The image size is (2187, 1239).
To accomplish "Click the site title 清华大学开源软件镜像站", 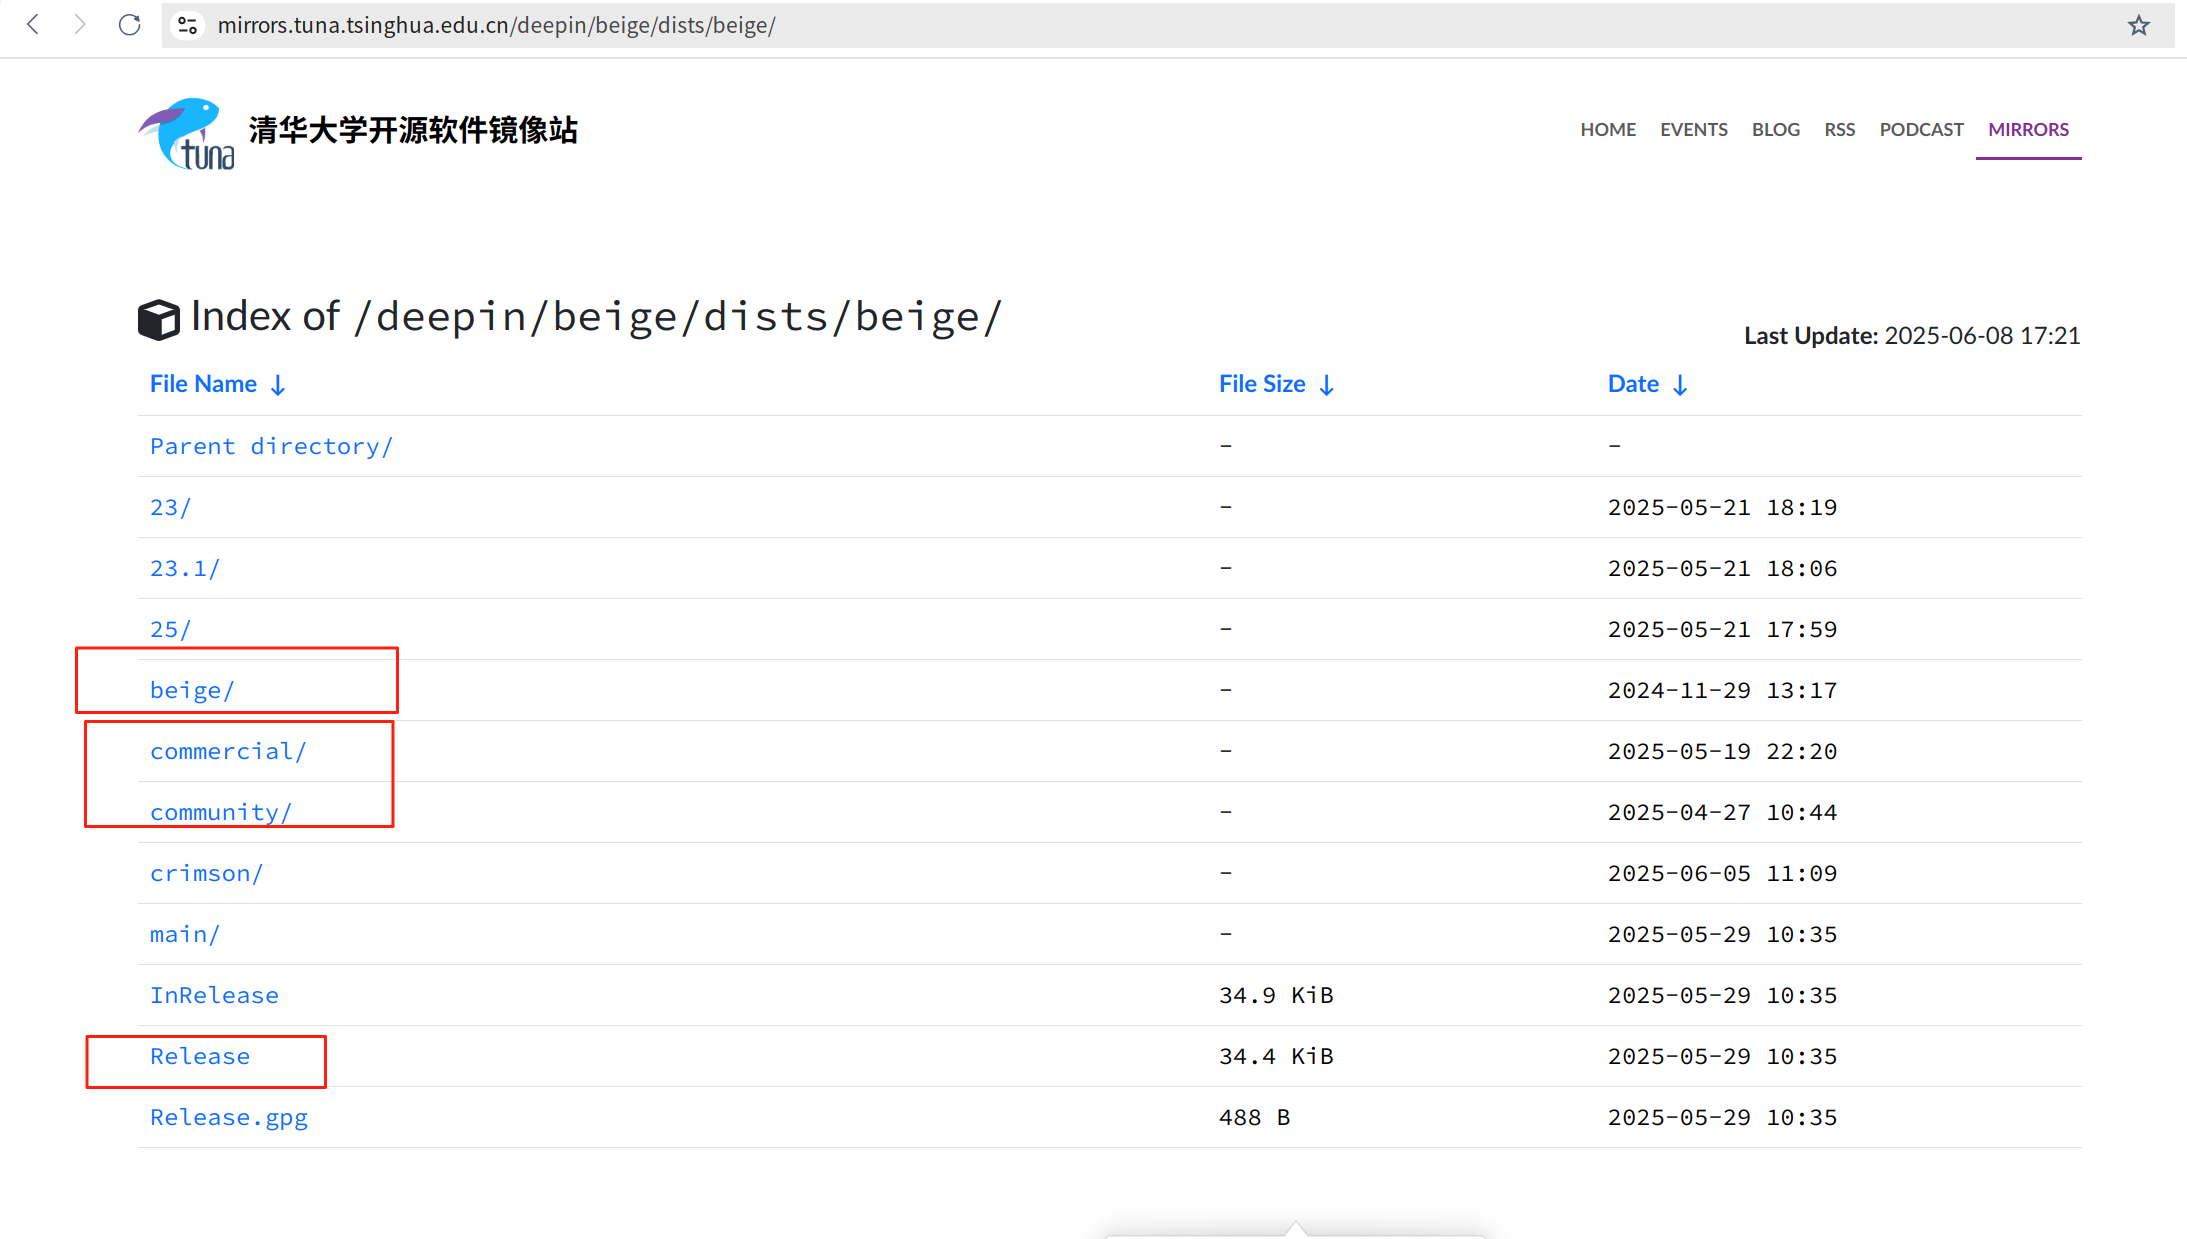I will pyautogui.click(x=413, y=130).
